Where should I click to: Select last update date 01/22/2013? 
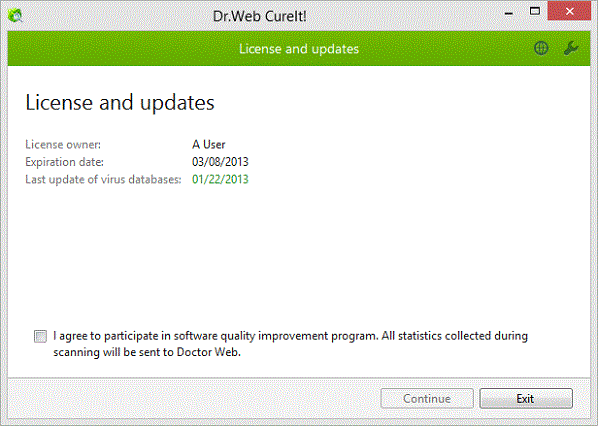220,179
